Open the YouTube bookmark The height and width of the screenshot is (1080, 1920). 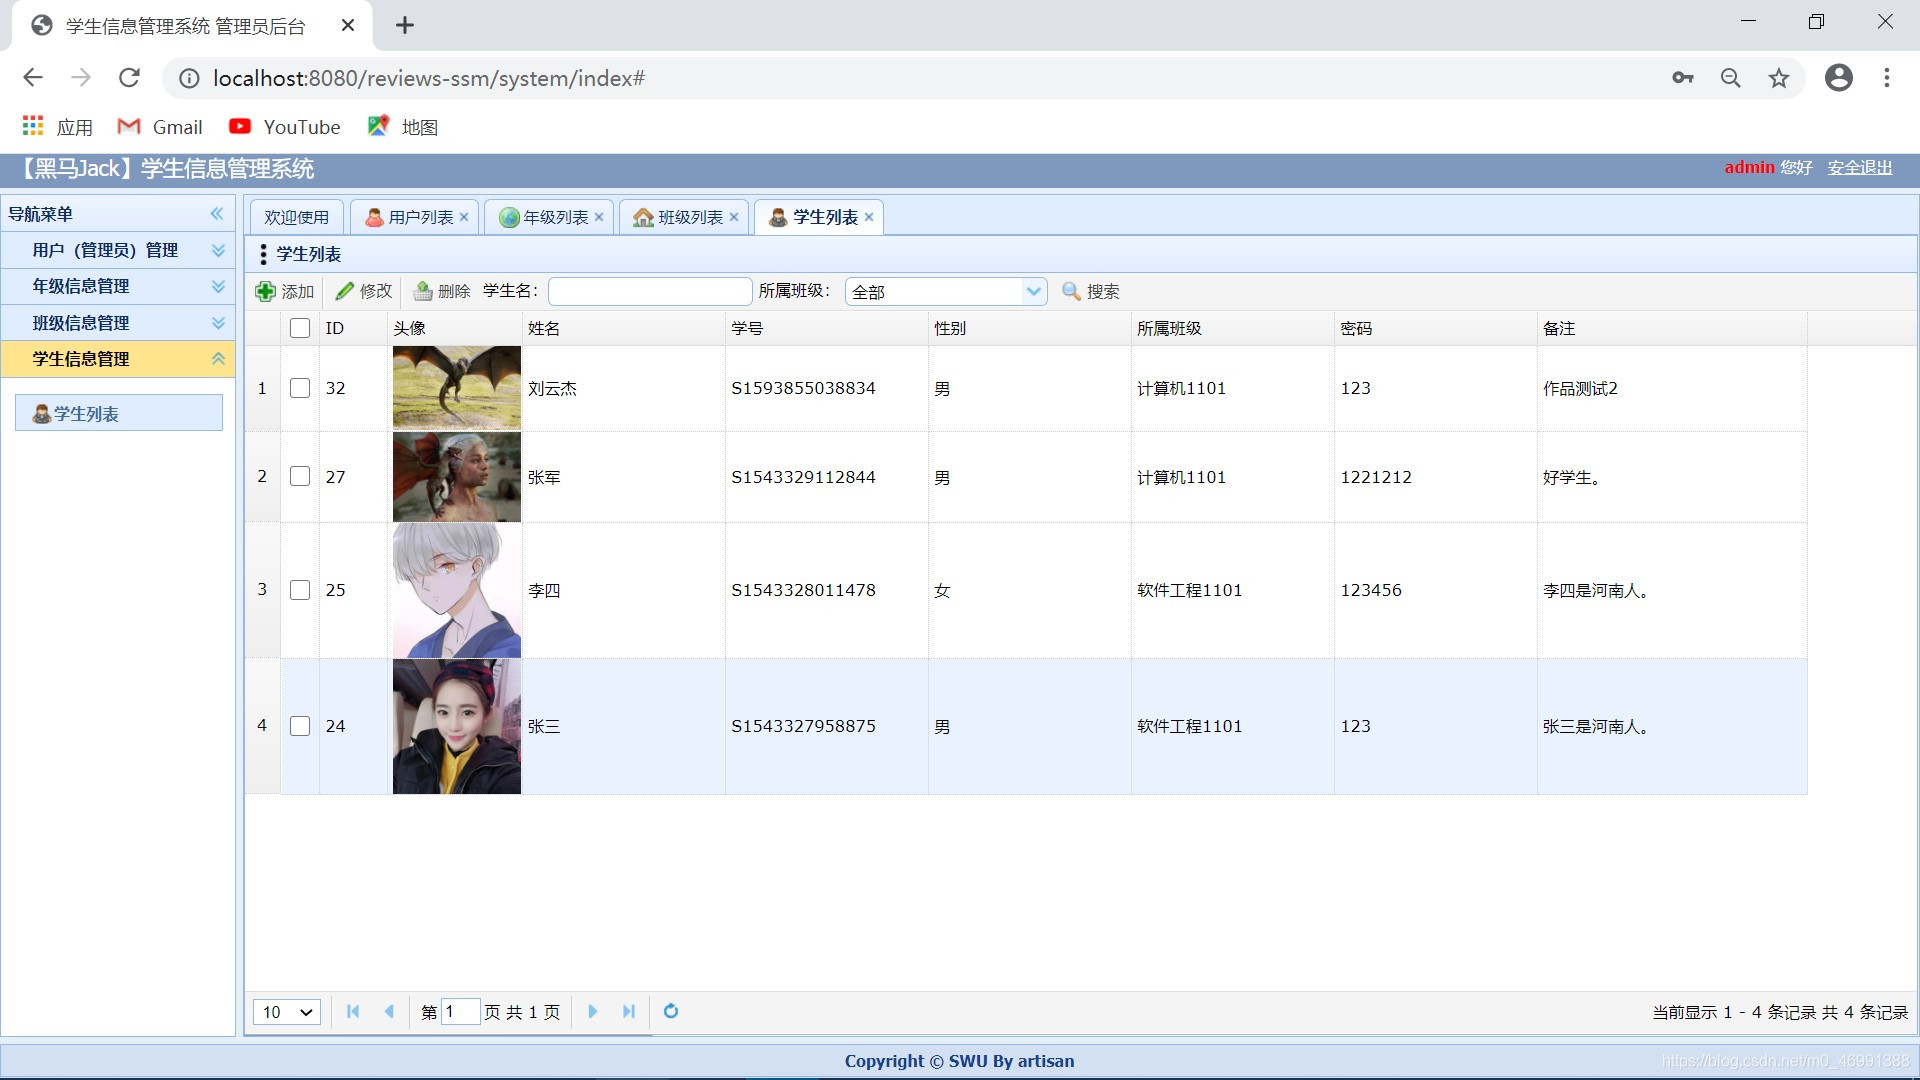285,127
